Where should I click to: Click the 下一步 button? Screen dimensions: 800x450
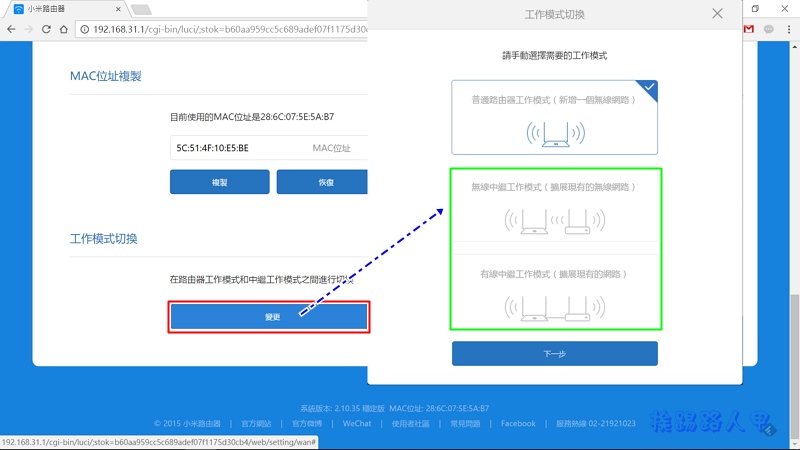(555, 354)
